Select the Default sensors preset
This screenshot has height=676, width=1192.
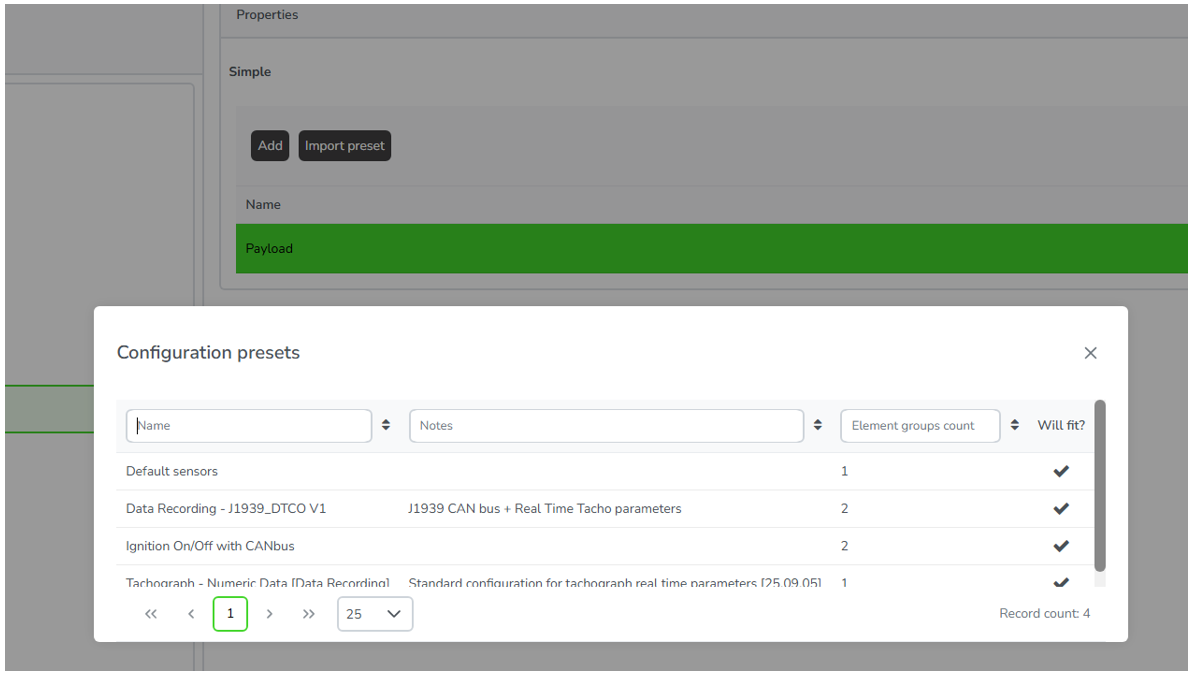(172, 471)
